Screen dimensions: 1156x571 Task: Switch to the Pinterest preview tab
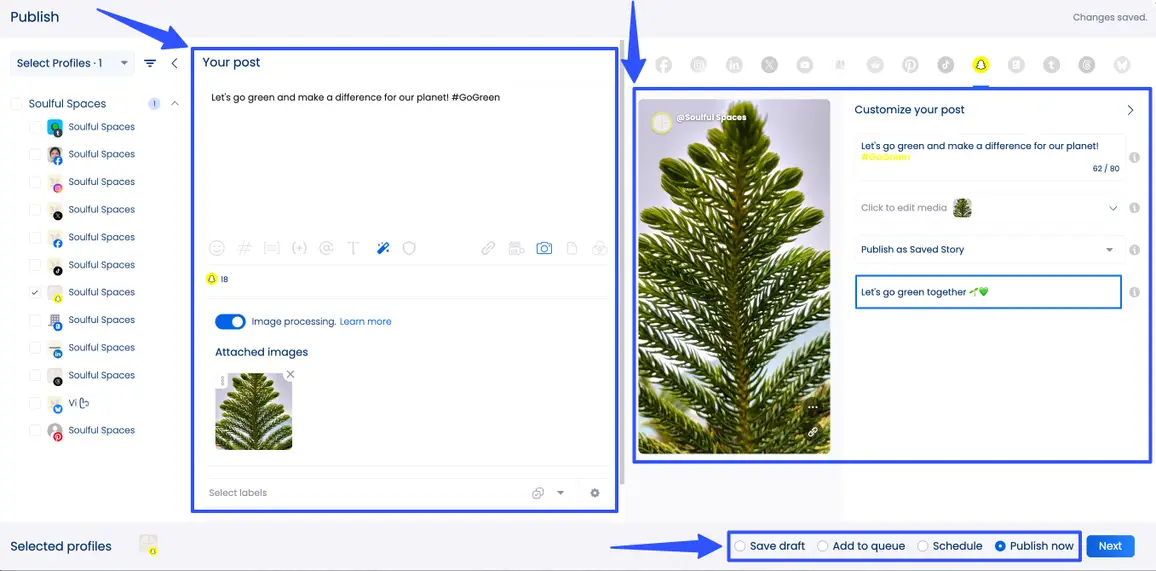910,65
